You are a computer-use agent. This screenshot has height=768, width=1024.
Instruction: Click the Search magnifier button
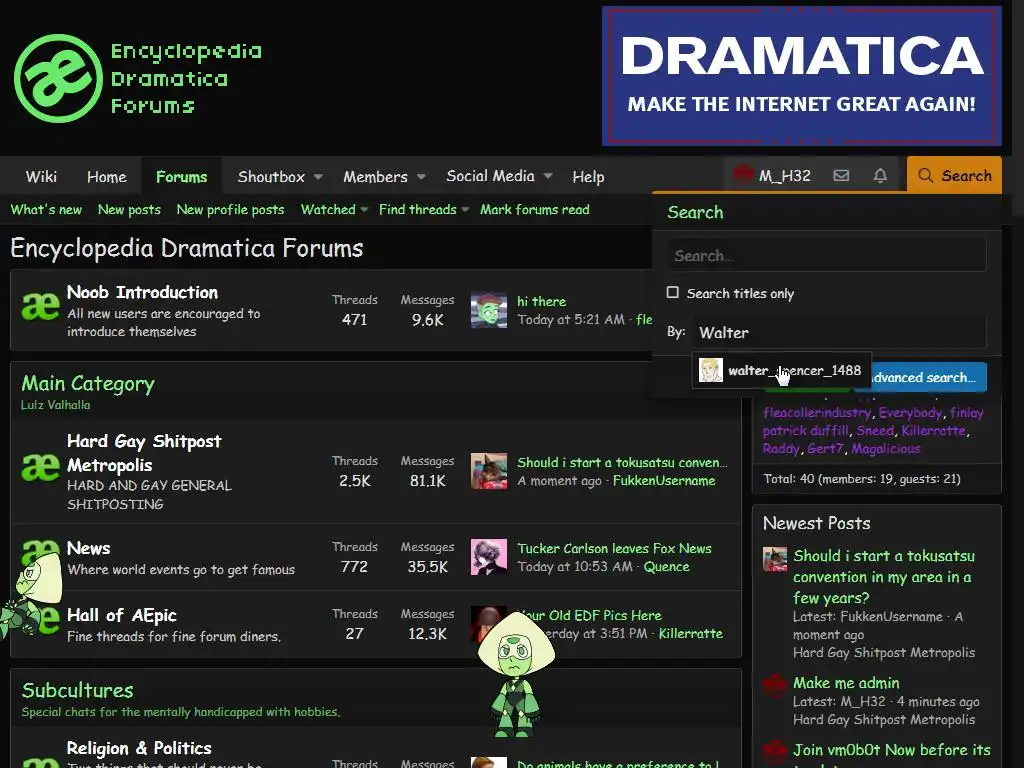coord(954,175)
